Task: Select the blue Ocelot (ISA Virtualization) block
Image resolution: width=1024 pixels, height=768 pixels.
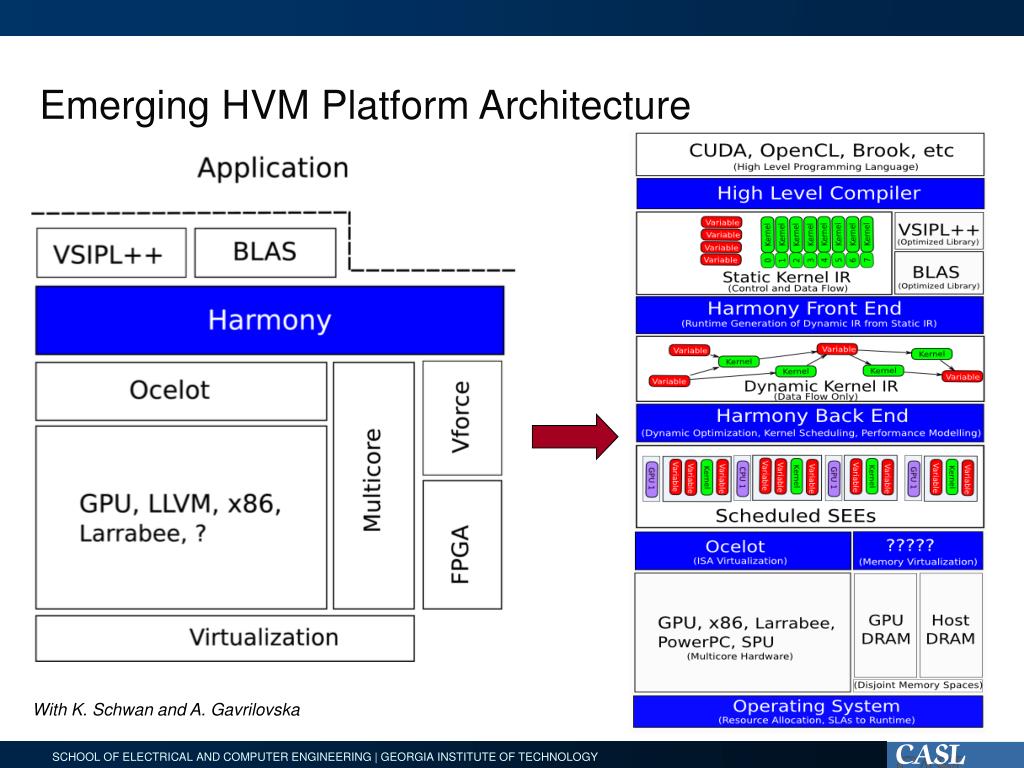Action: [x=743, y=551]
